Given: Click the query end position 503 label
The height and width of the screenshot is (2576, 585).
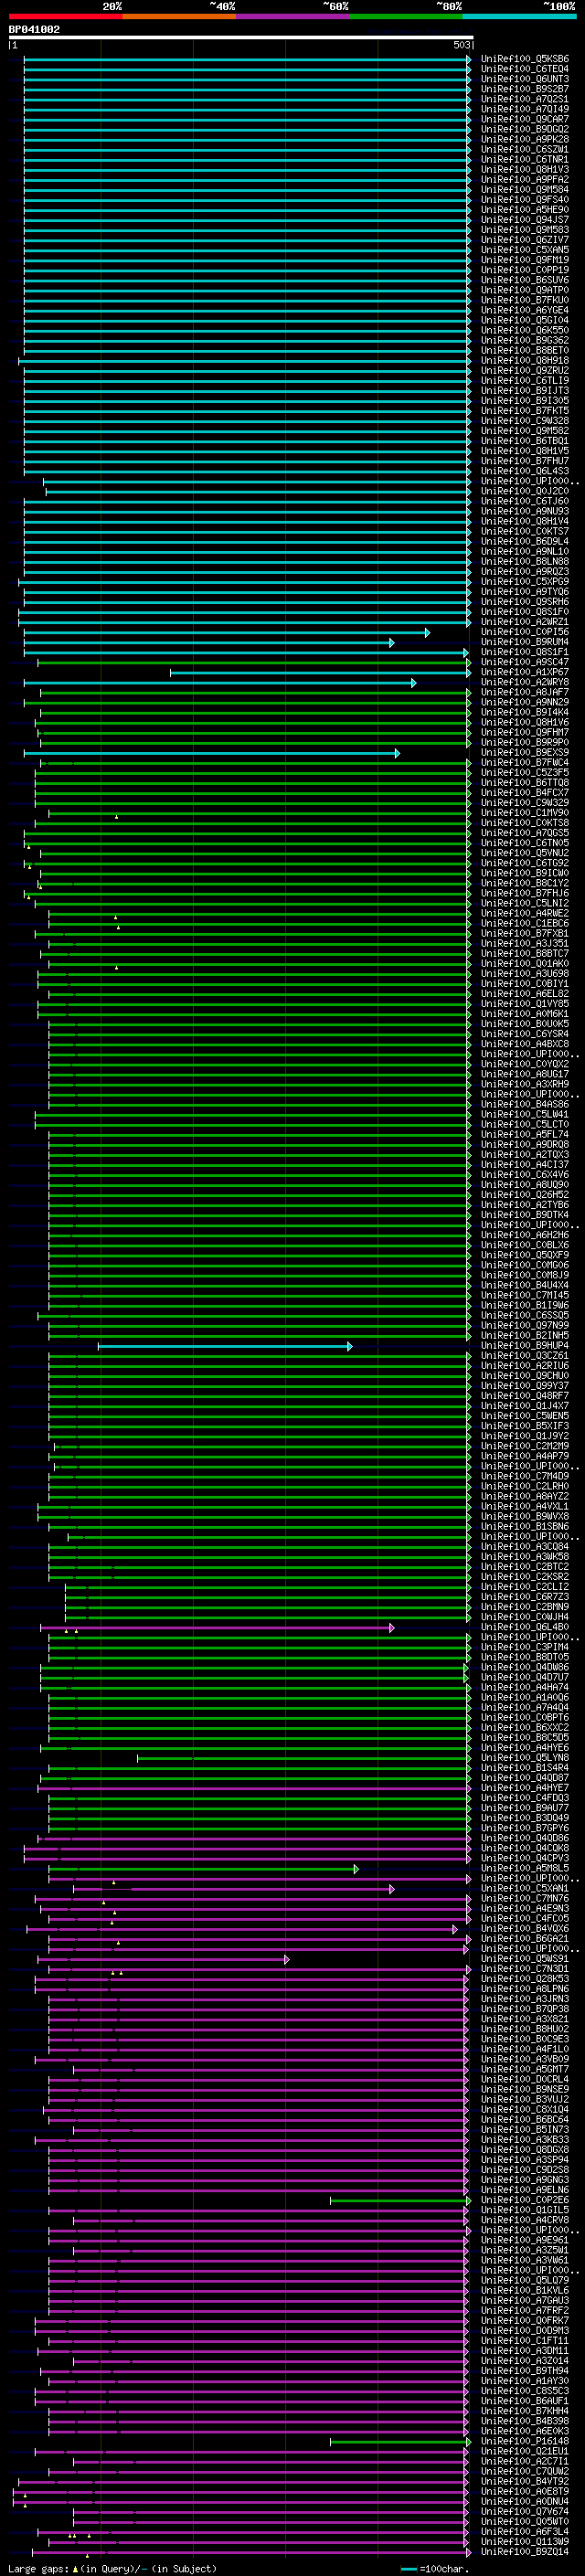Looking at the screenshot, I should pos(461,45).
